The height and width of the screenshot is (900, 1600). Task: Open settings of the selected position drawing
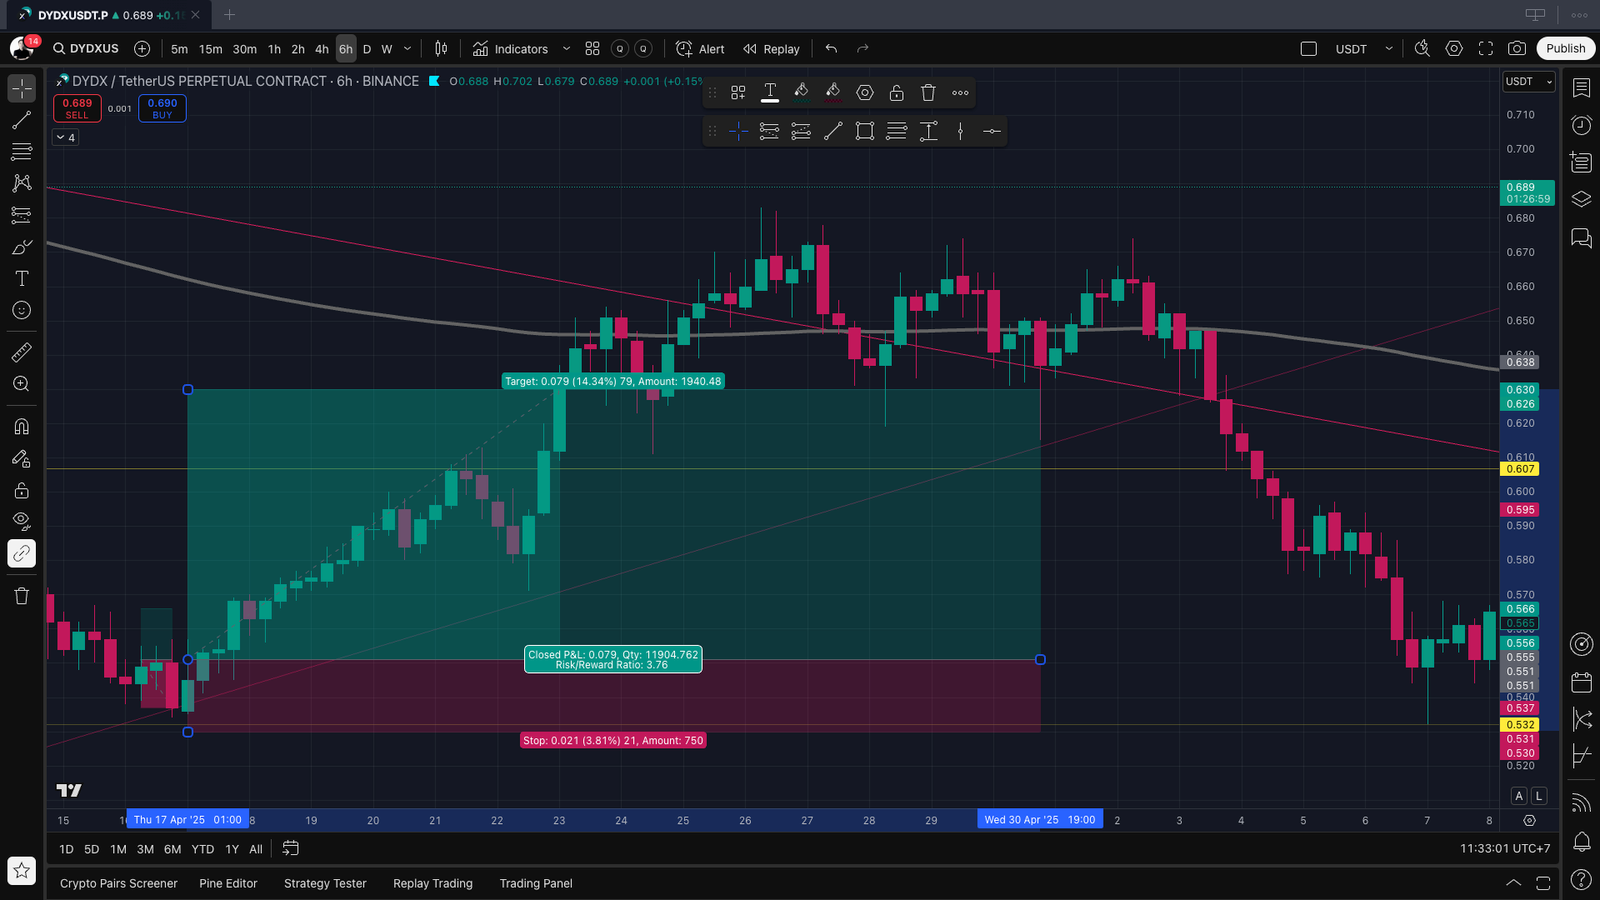(865, 93)
